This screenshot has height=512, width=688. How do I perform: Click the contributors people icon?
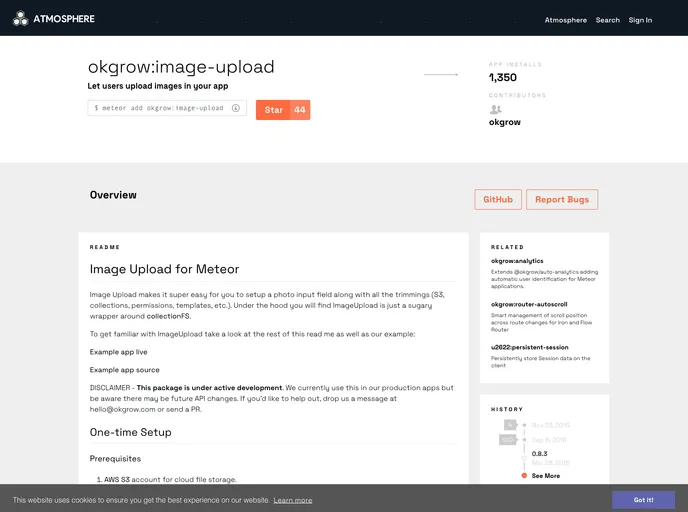[495, 109]
